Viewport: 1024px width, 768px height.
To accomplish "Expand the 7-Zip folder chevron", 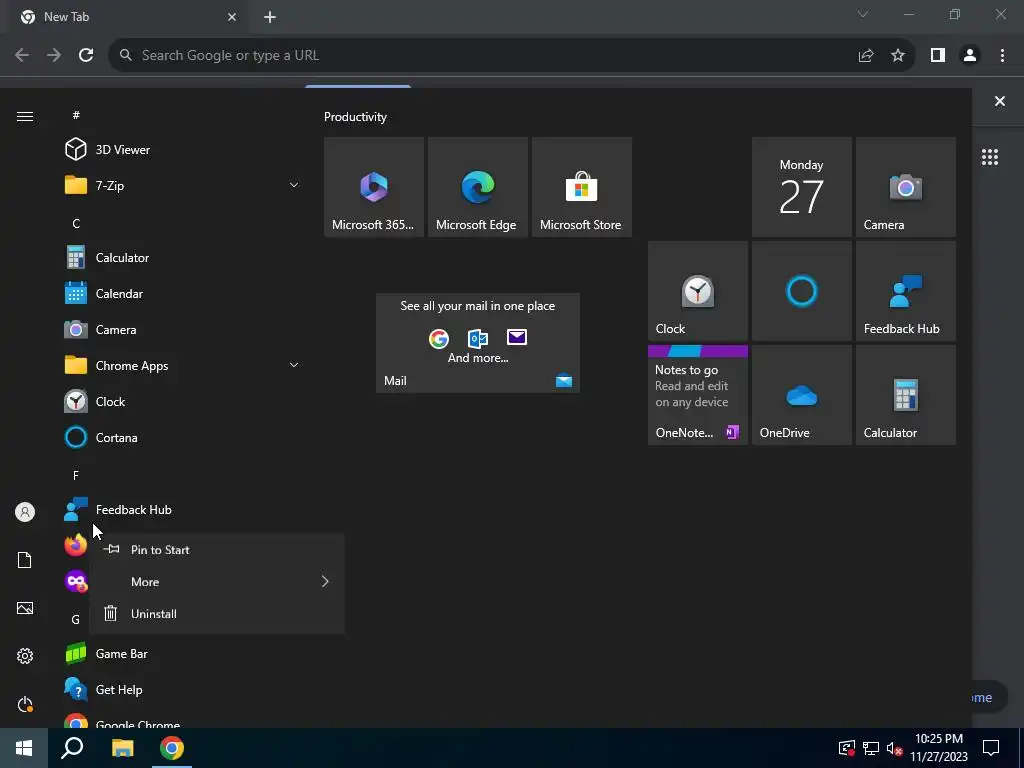I will pyautogui.click(x=294, y=185).
